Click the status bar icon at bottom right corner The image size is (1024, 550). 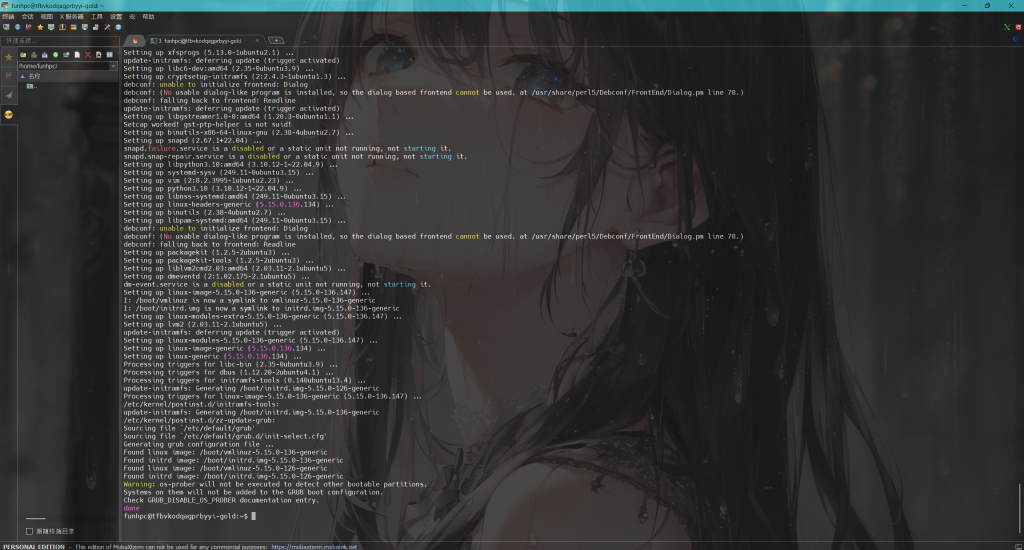pos(1017,546)
